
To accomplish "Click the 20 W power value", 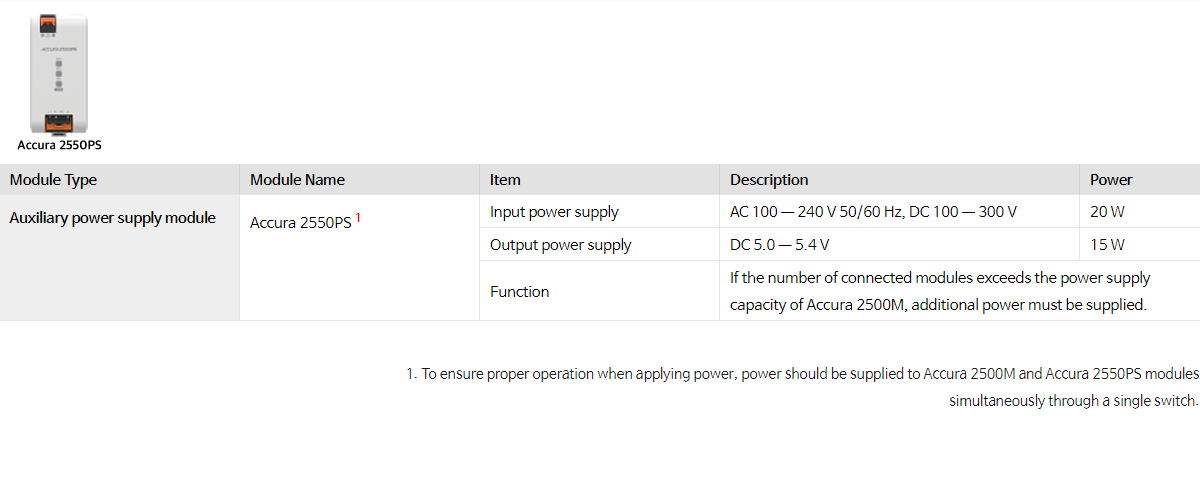I will (1108, 212).
